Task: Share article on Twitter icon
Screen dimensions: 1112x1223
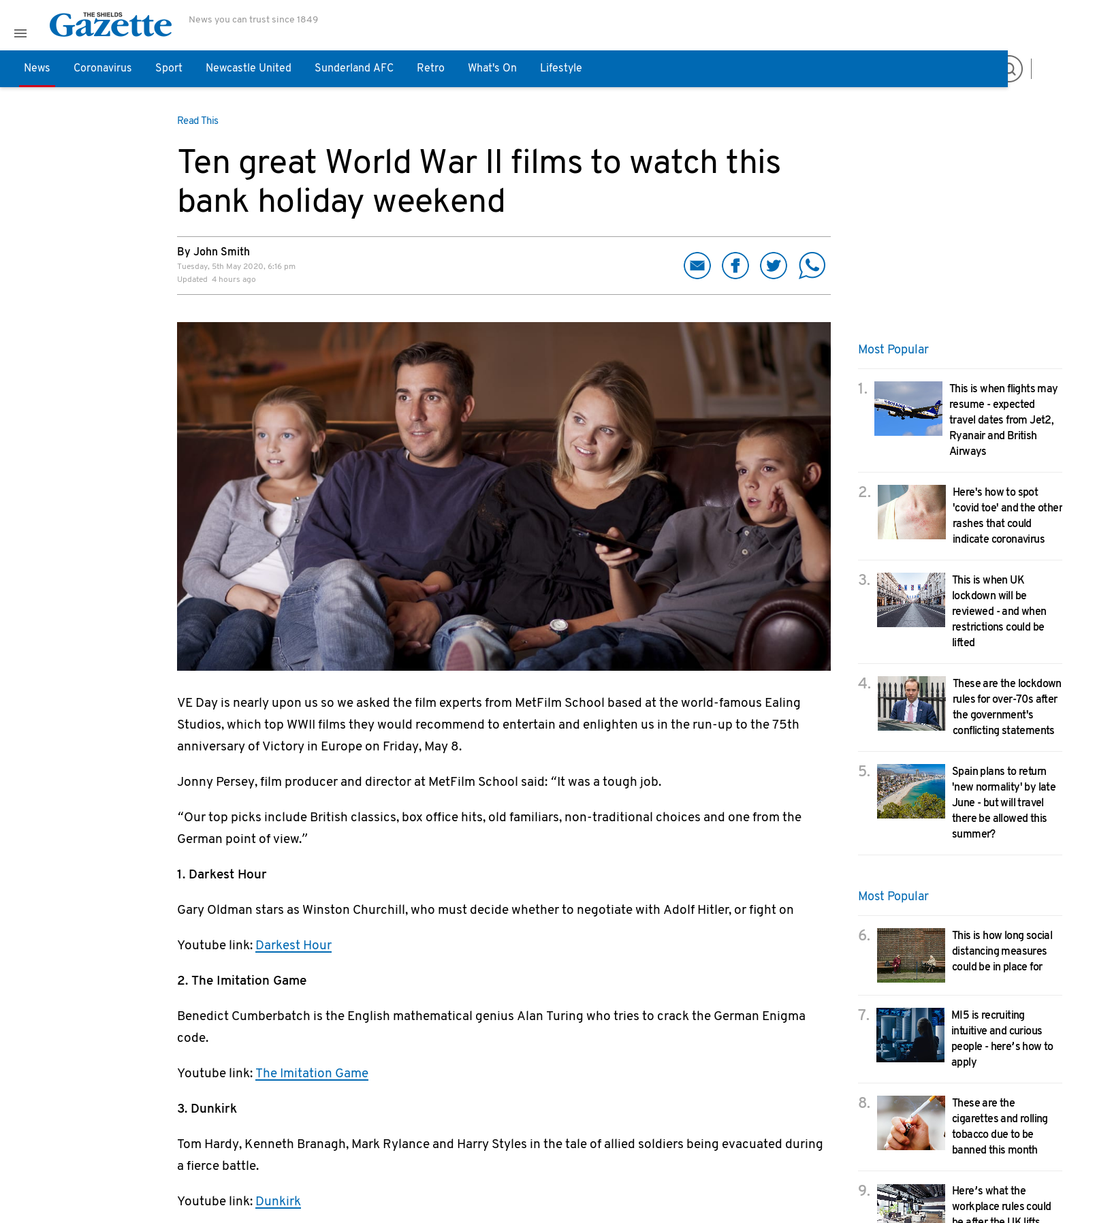Action: [x=773, y=265]
